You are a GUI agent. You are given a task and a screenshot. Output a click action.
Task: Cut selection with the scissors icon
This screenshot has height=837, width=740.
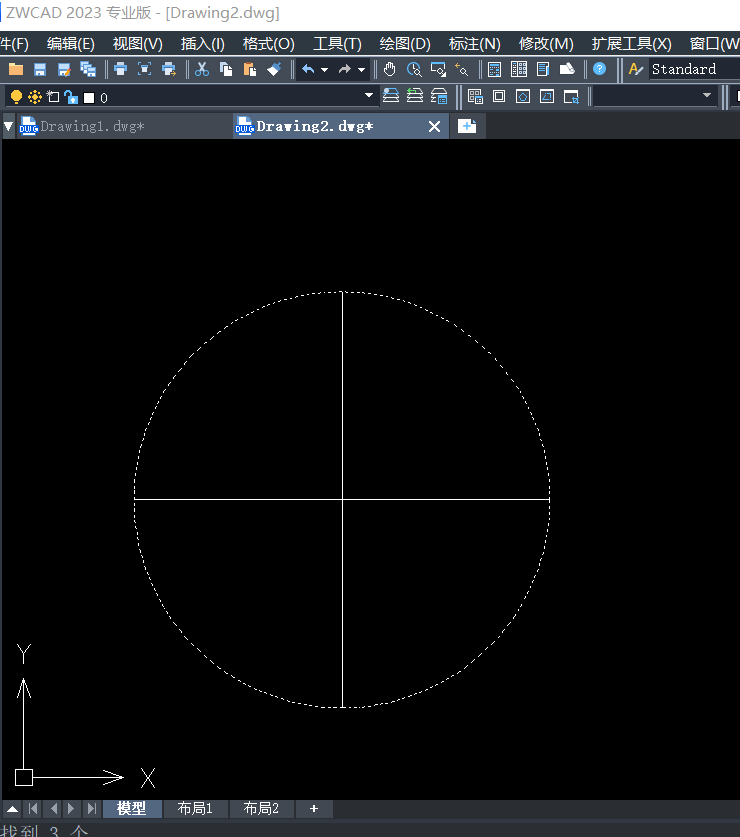202,69
